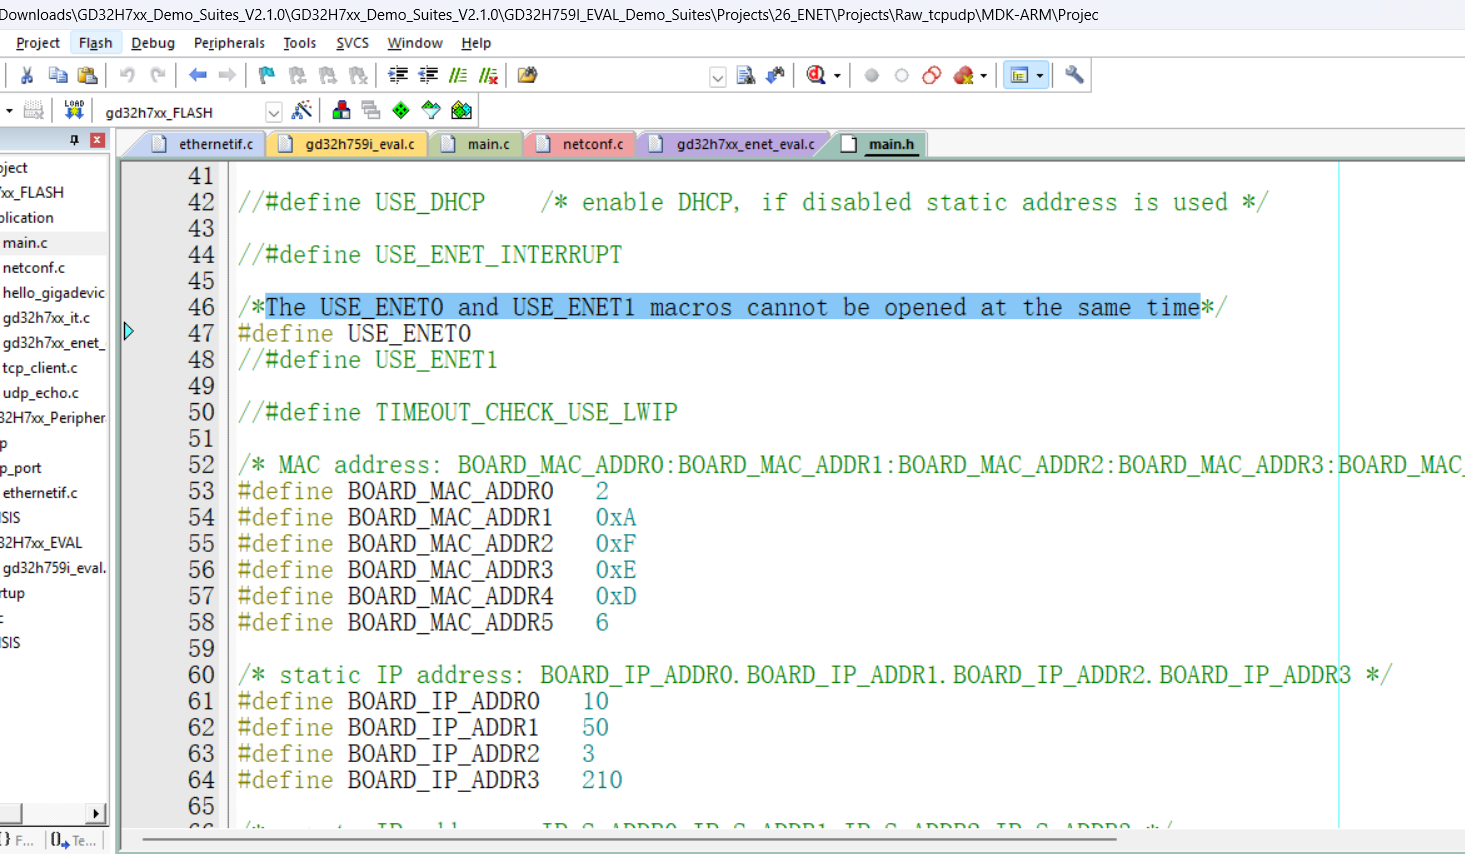Indent selected text icon
This screenshot has width=1465, height=854.
click(x=398, y=75)
